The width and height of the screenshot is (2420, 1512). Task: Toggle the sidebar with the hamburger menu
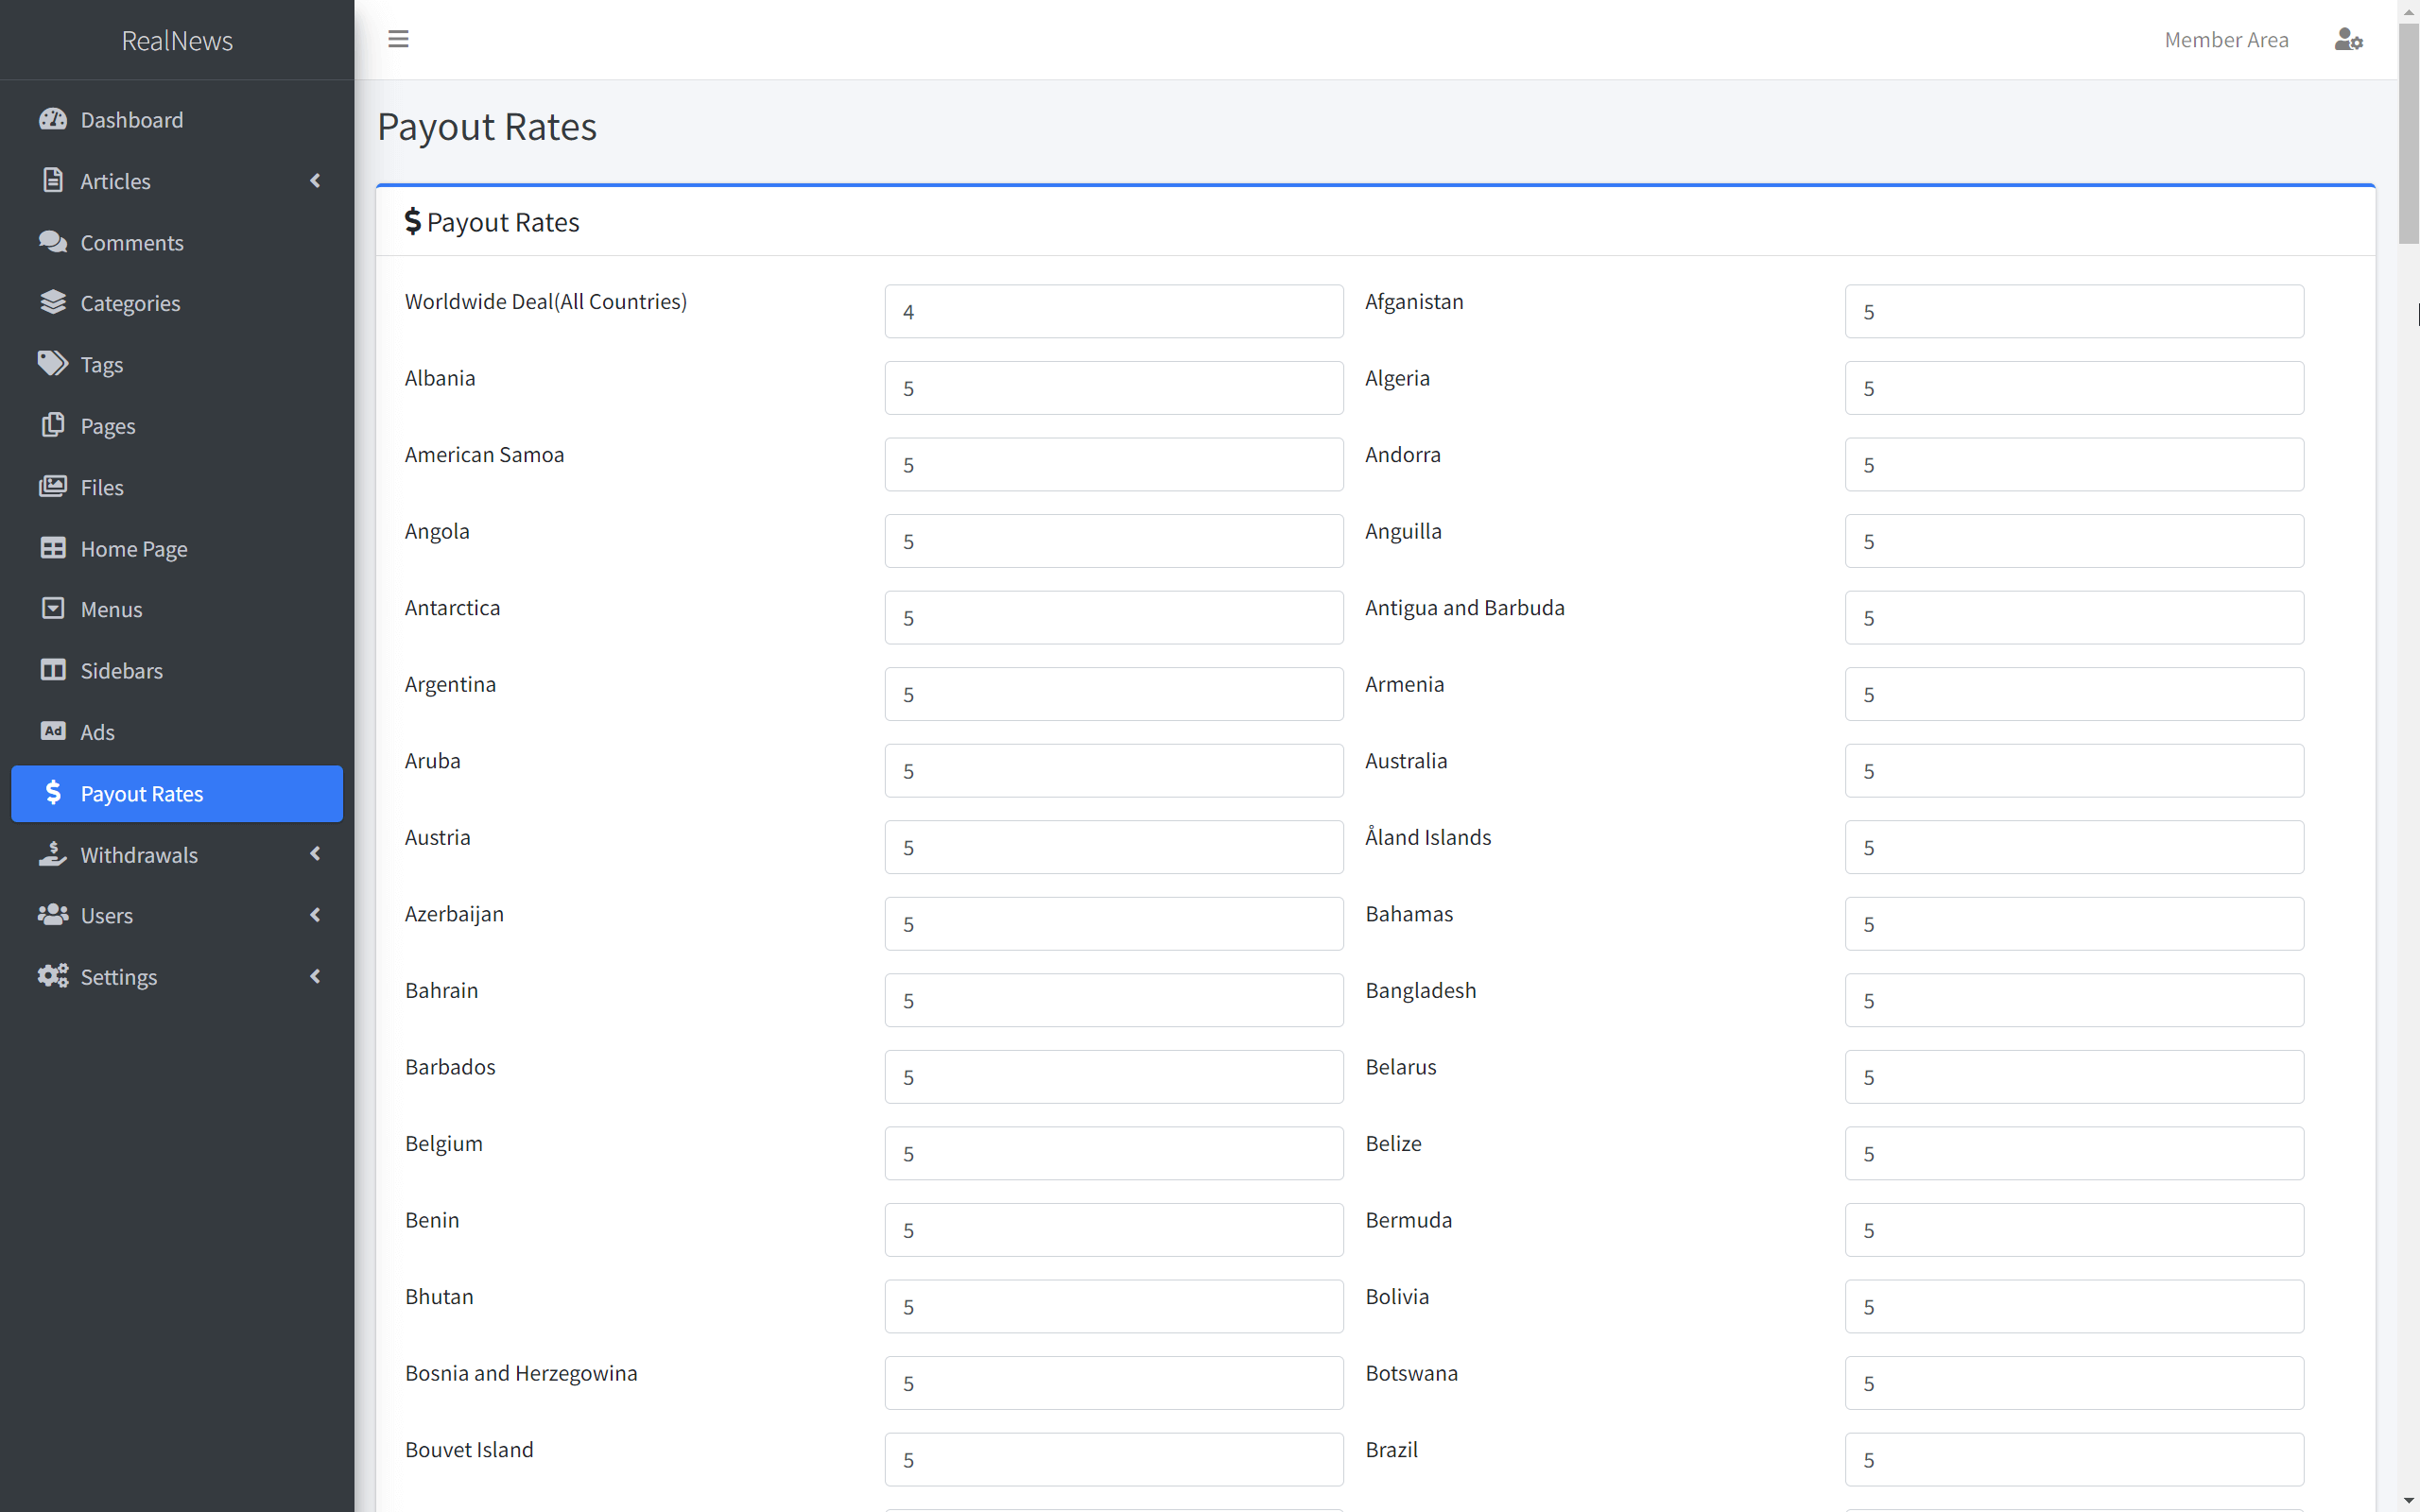[398, 38]
